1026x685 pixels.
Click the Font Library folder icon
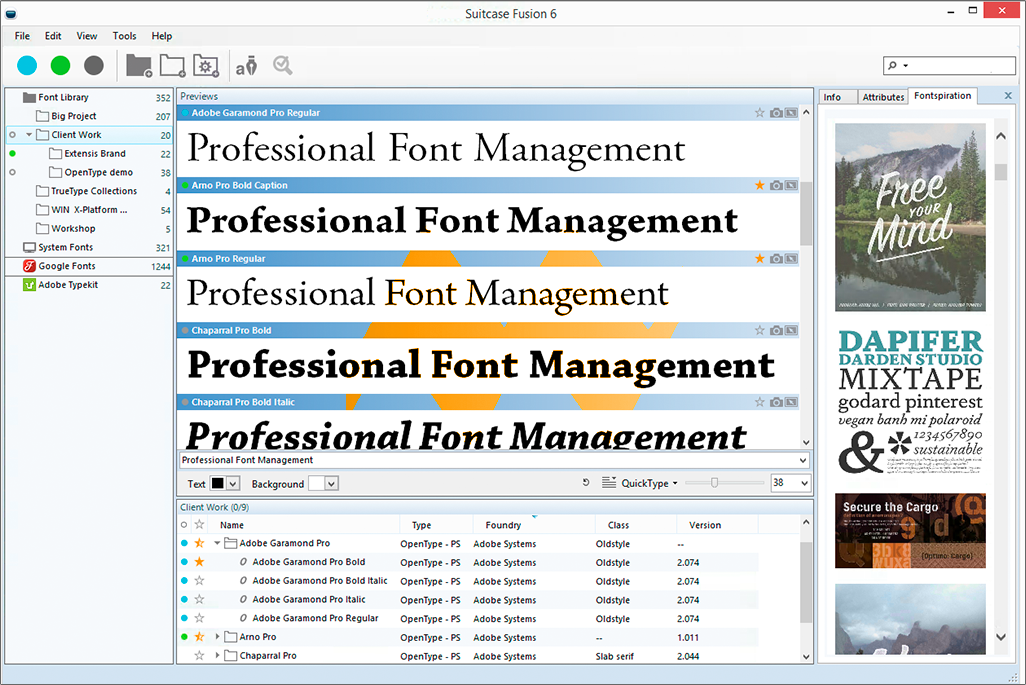click(x=29, y=97)
